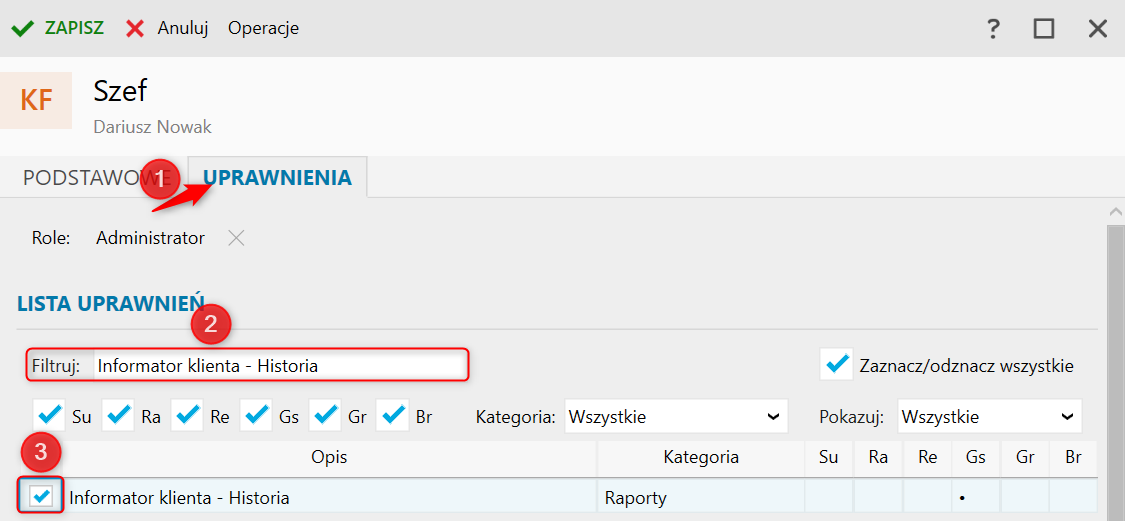Click the red Anuluj X icon
The height and width of the screenshot is (521, 1125).
(135, 28)
